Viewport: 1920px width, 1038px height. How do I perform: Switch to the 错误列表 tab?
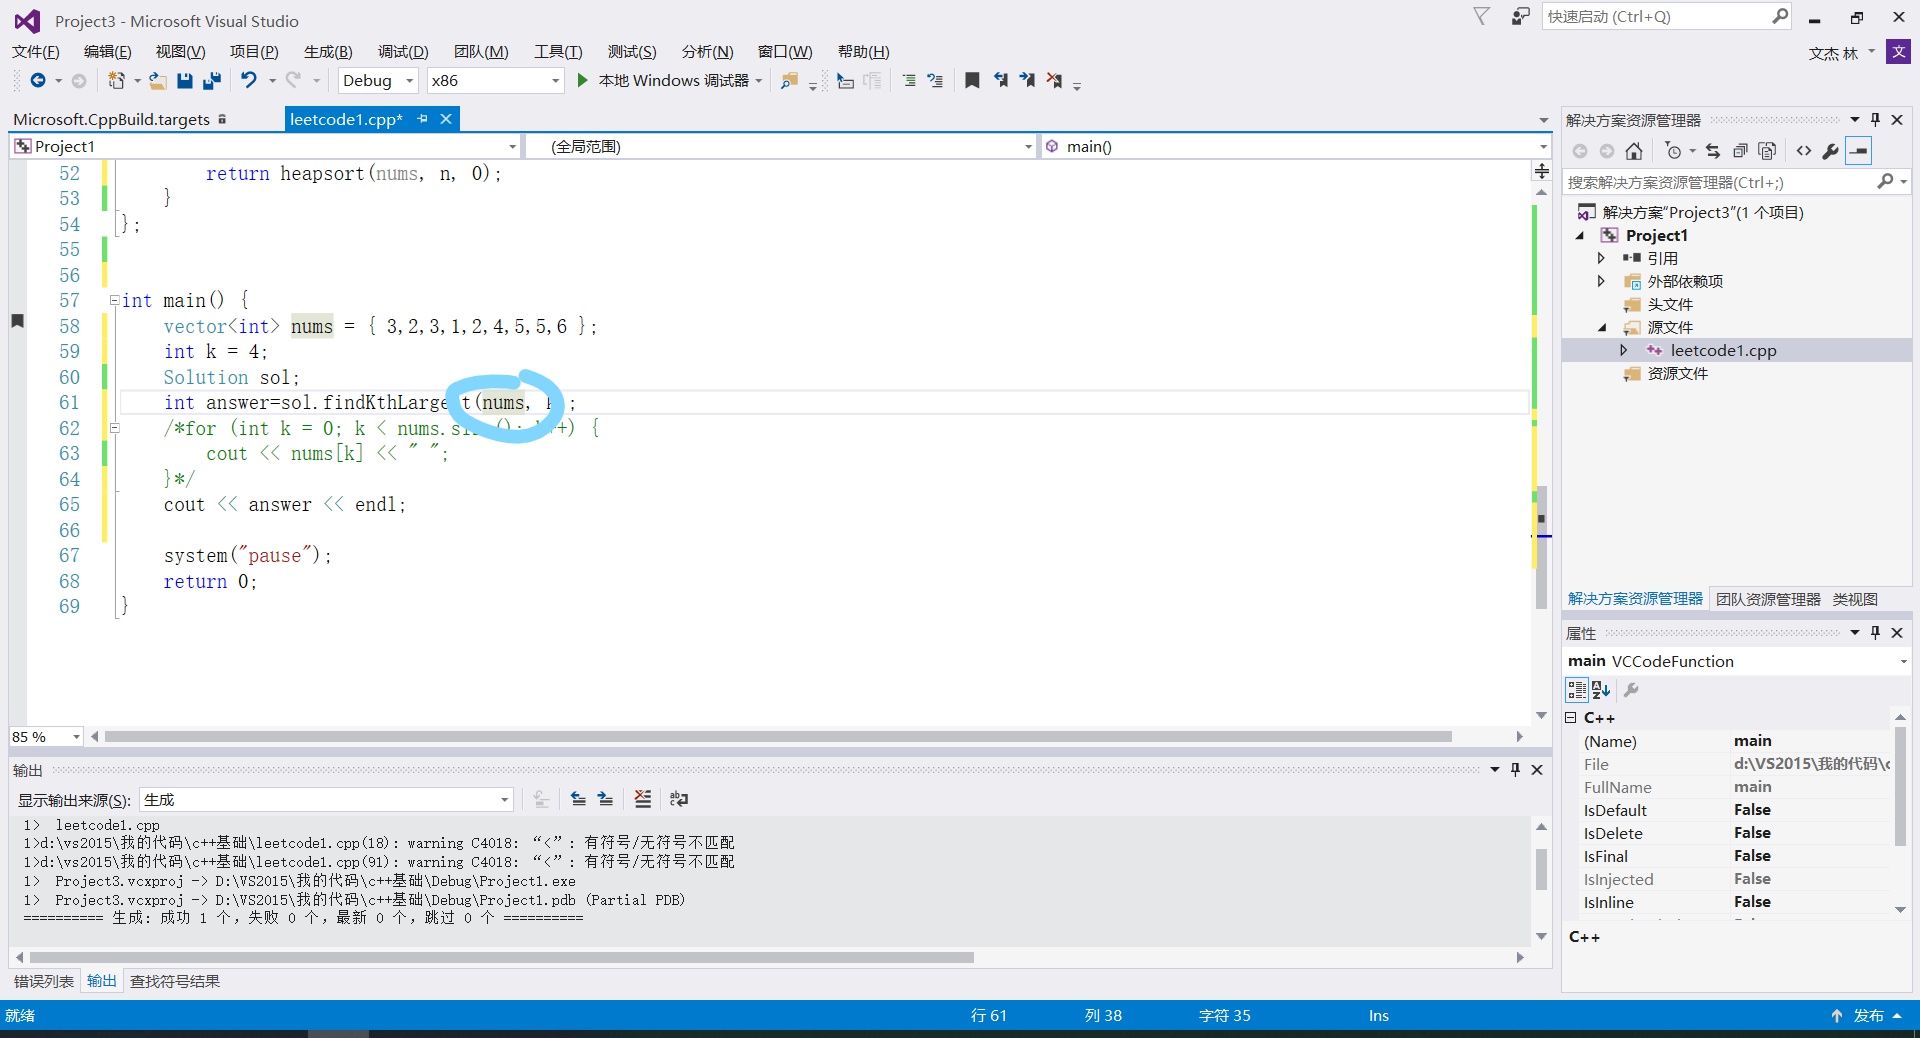[43, 981]
